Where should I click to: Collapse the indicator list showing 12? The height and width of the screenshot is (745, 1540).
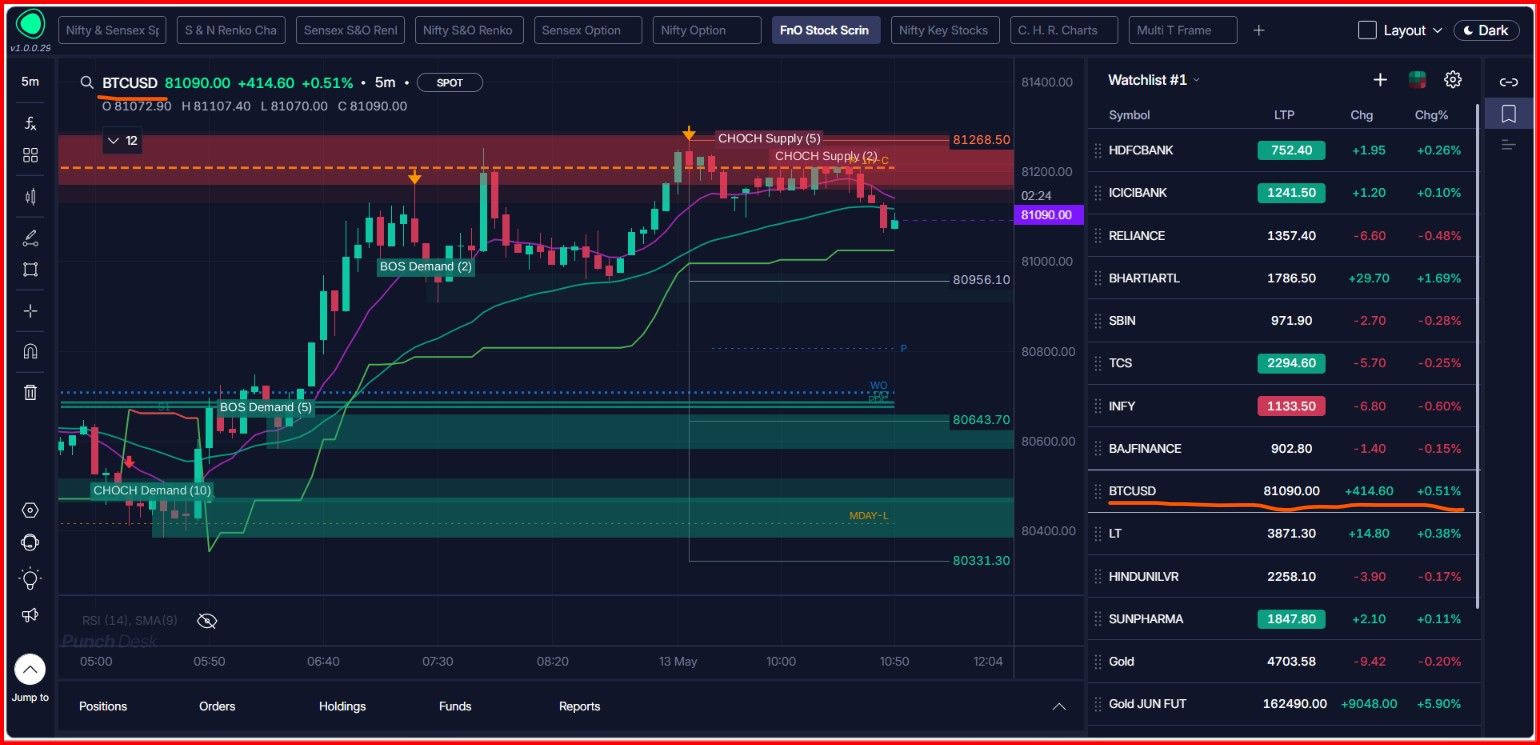click(122, 141)
